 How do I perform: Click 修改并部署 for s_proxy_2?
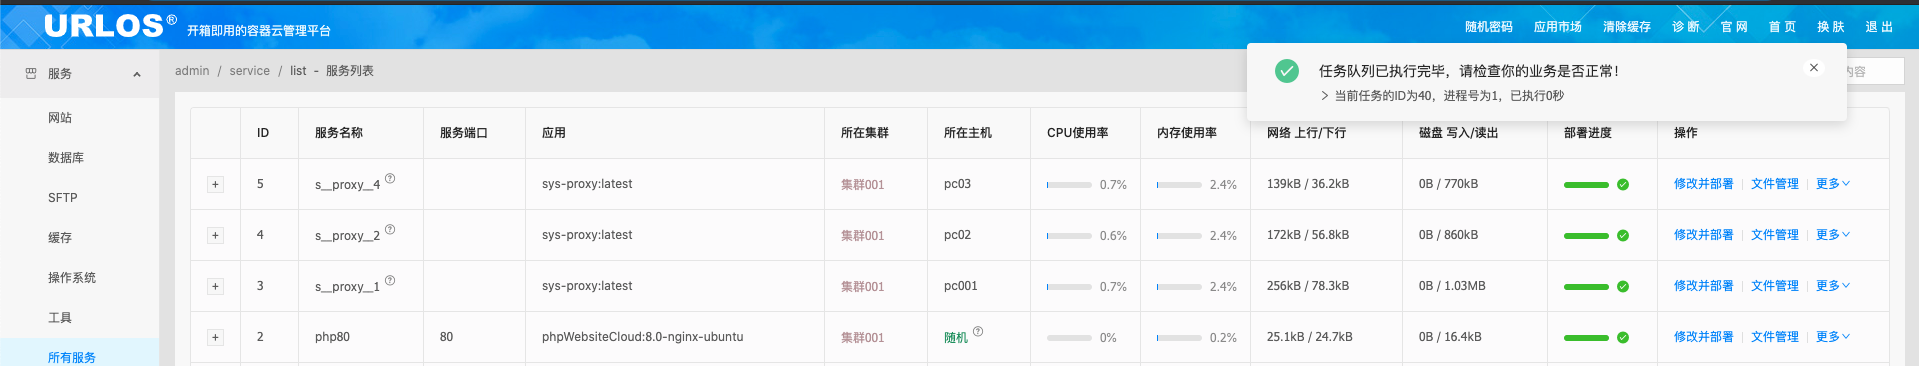pos(1704,235)
